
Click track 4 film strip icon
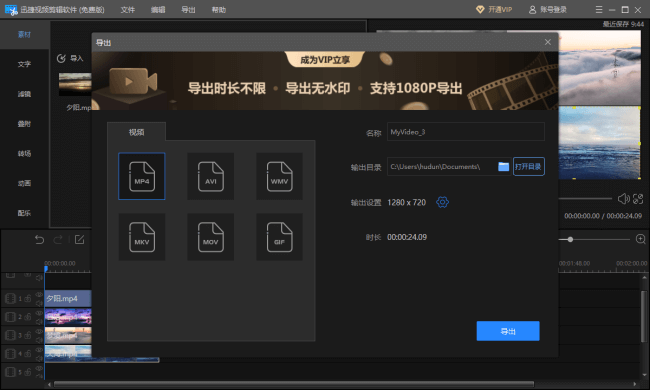click(10, 354)
